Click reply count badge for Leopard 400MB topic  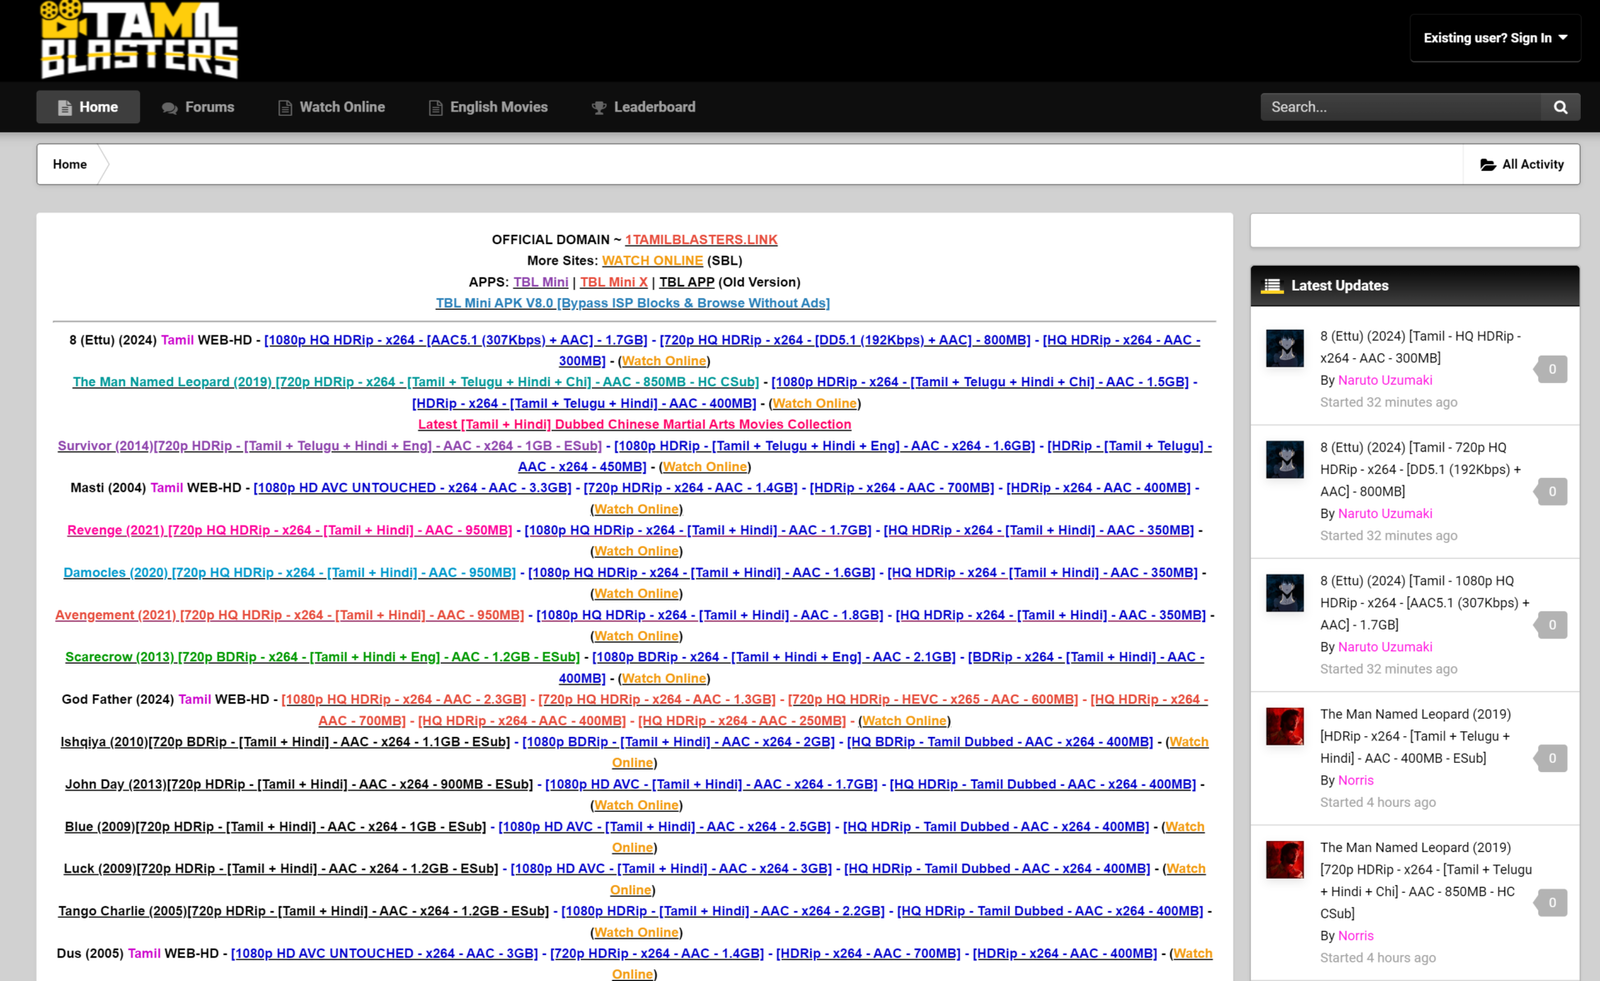pos(1551,758)
